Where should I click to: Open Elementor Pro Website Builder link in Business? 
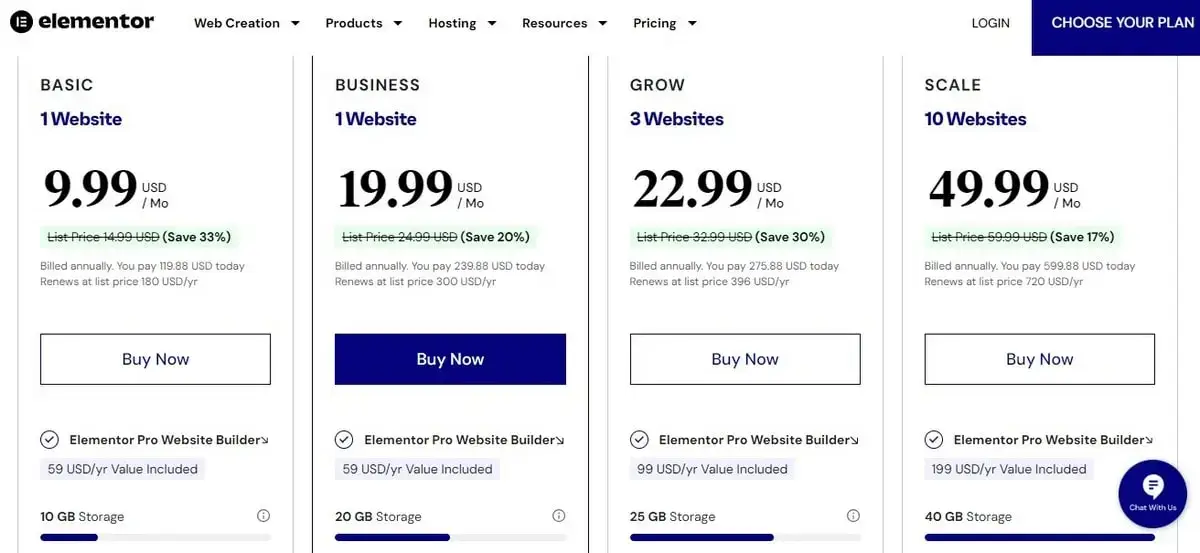(x=458, y=440)
